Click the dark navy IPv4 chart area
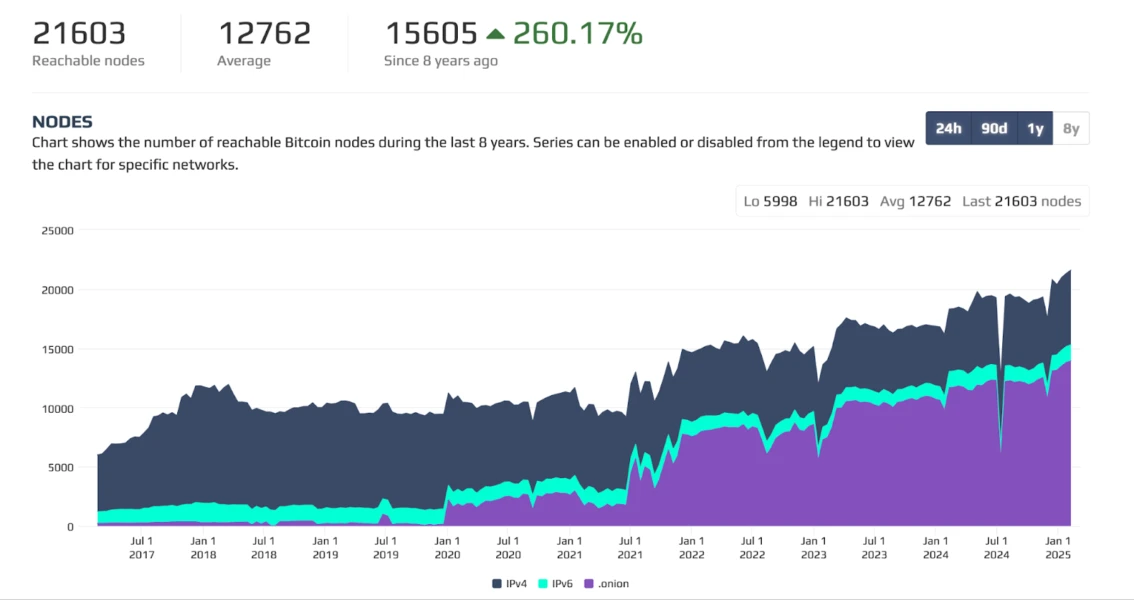Screen dimensions: 1134x600 (x=400, y=450)
